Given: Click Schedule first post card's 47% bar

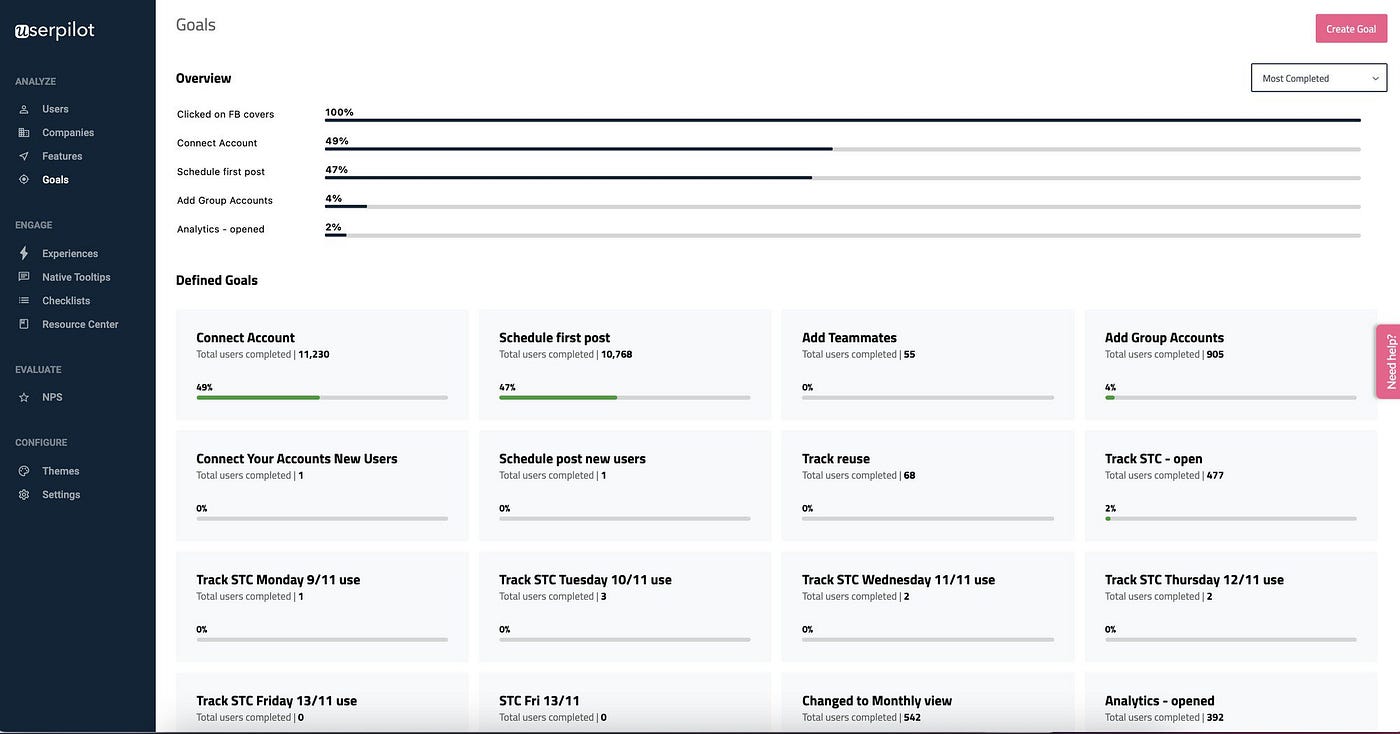Looking at the screenshot, I should tap(625, 397).
